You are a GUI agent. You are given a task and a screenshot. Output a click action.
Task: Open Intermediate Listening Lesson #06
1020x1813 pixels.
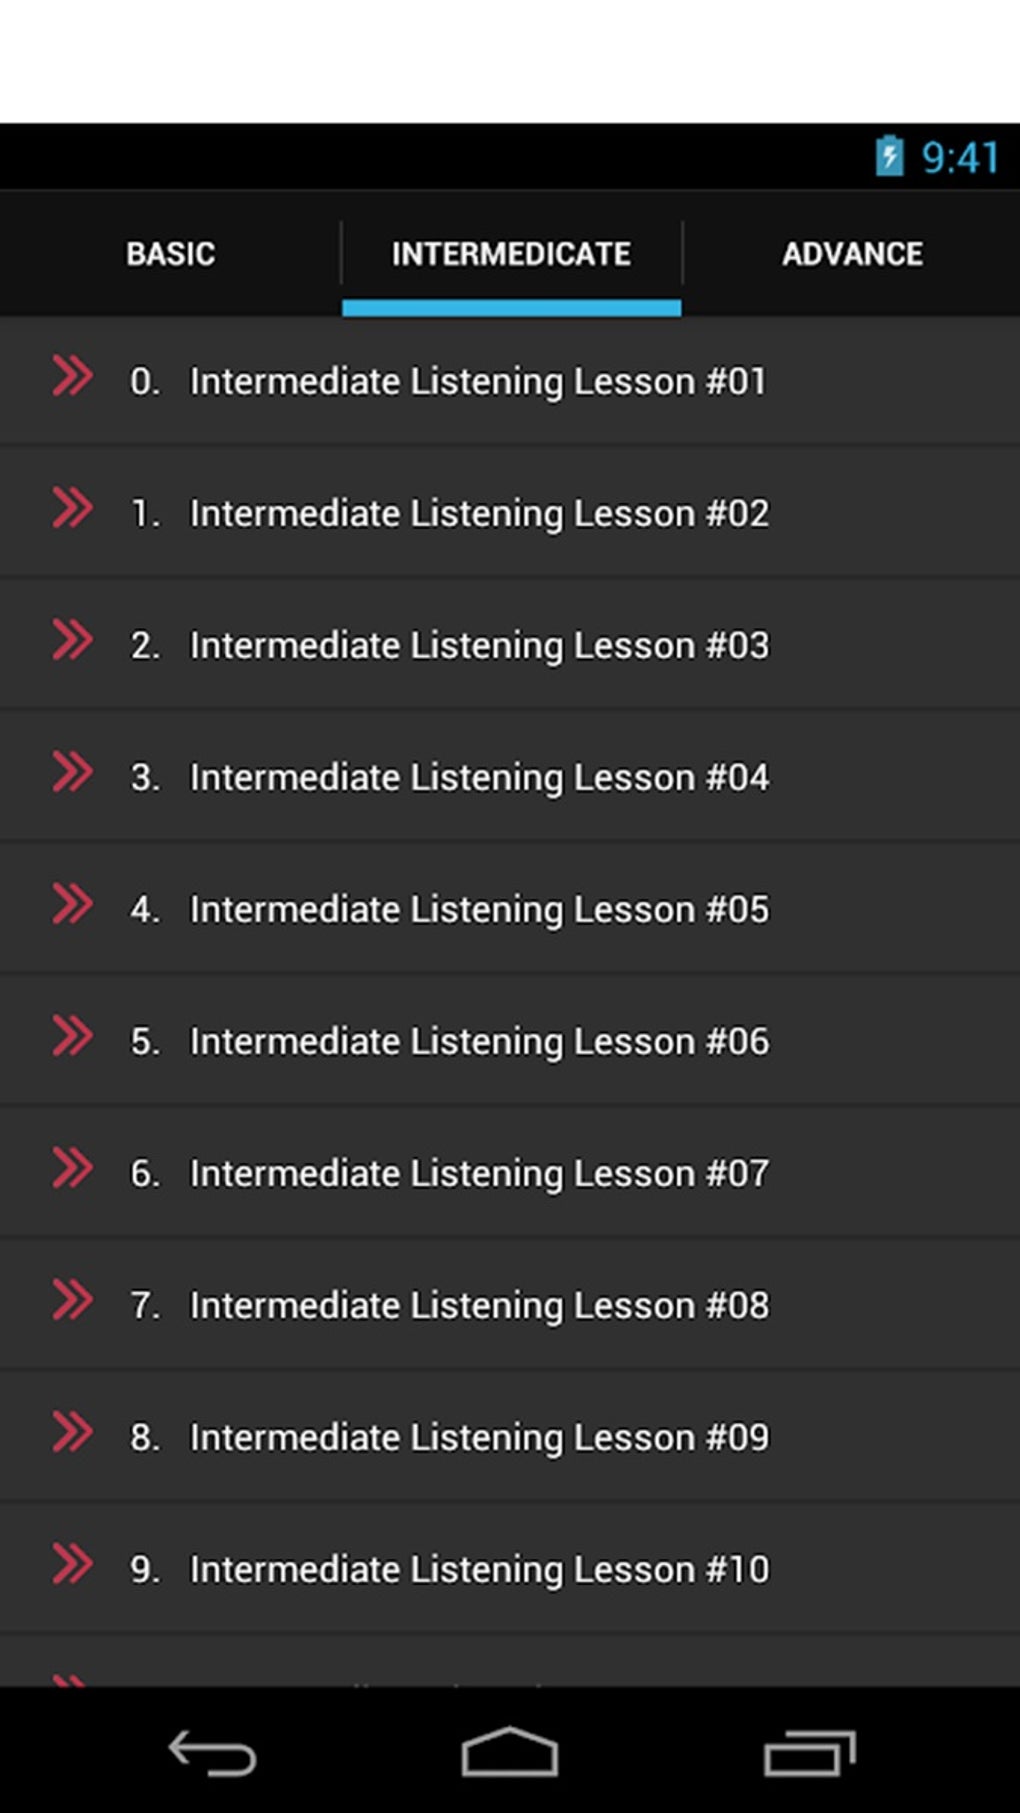point(510,1041)
